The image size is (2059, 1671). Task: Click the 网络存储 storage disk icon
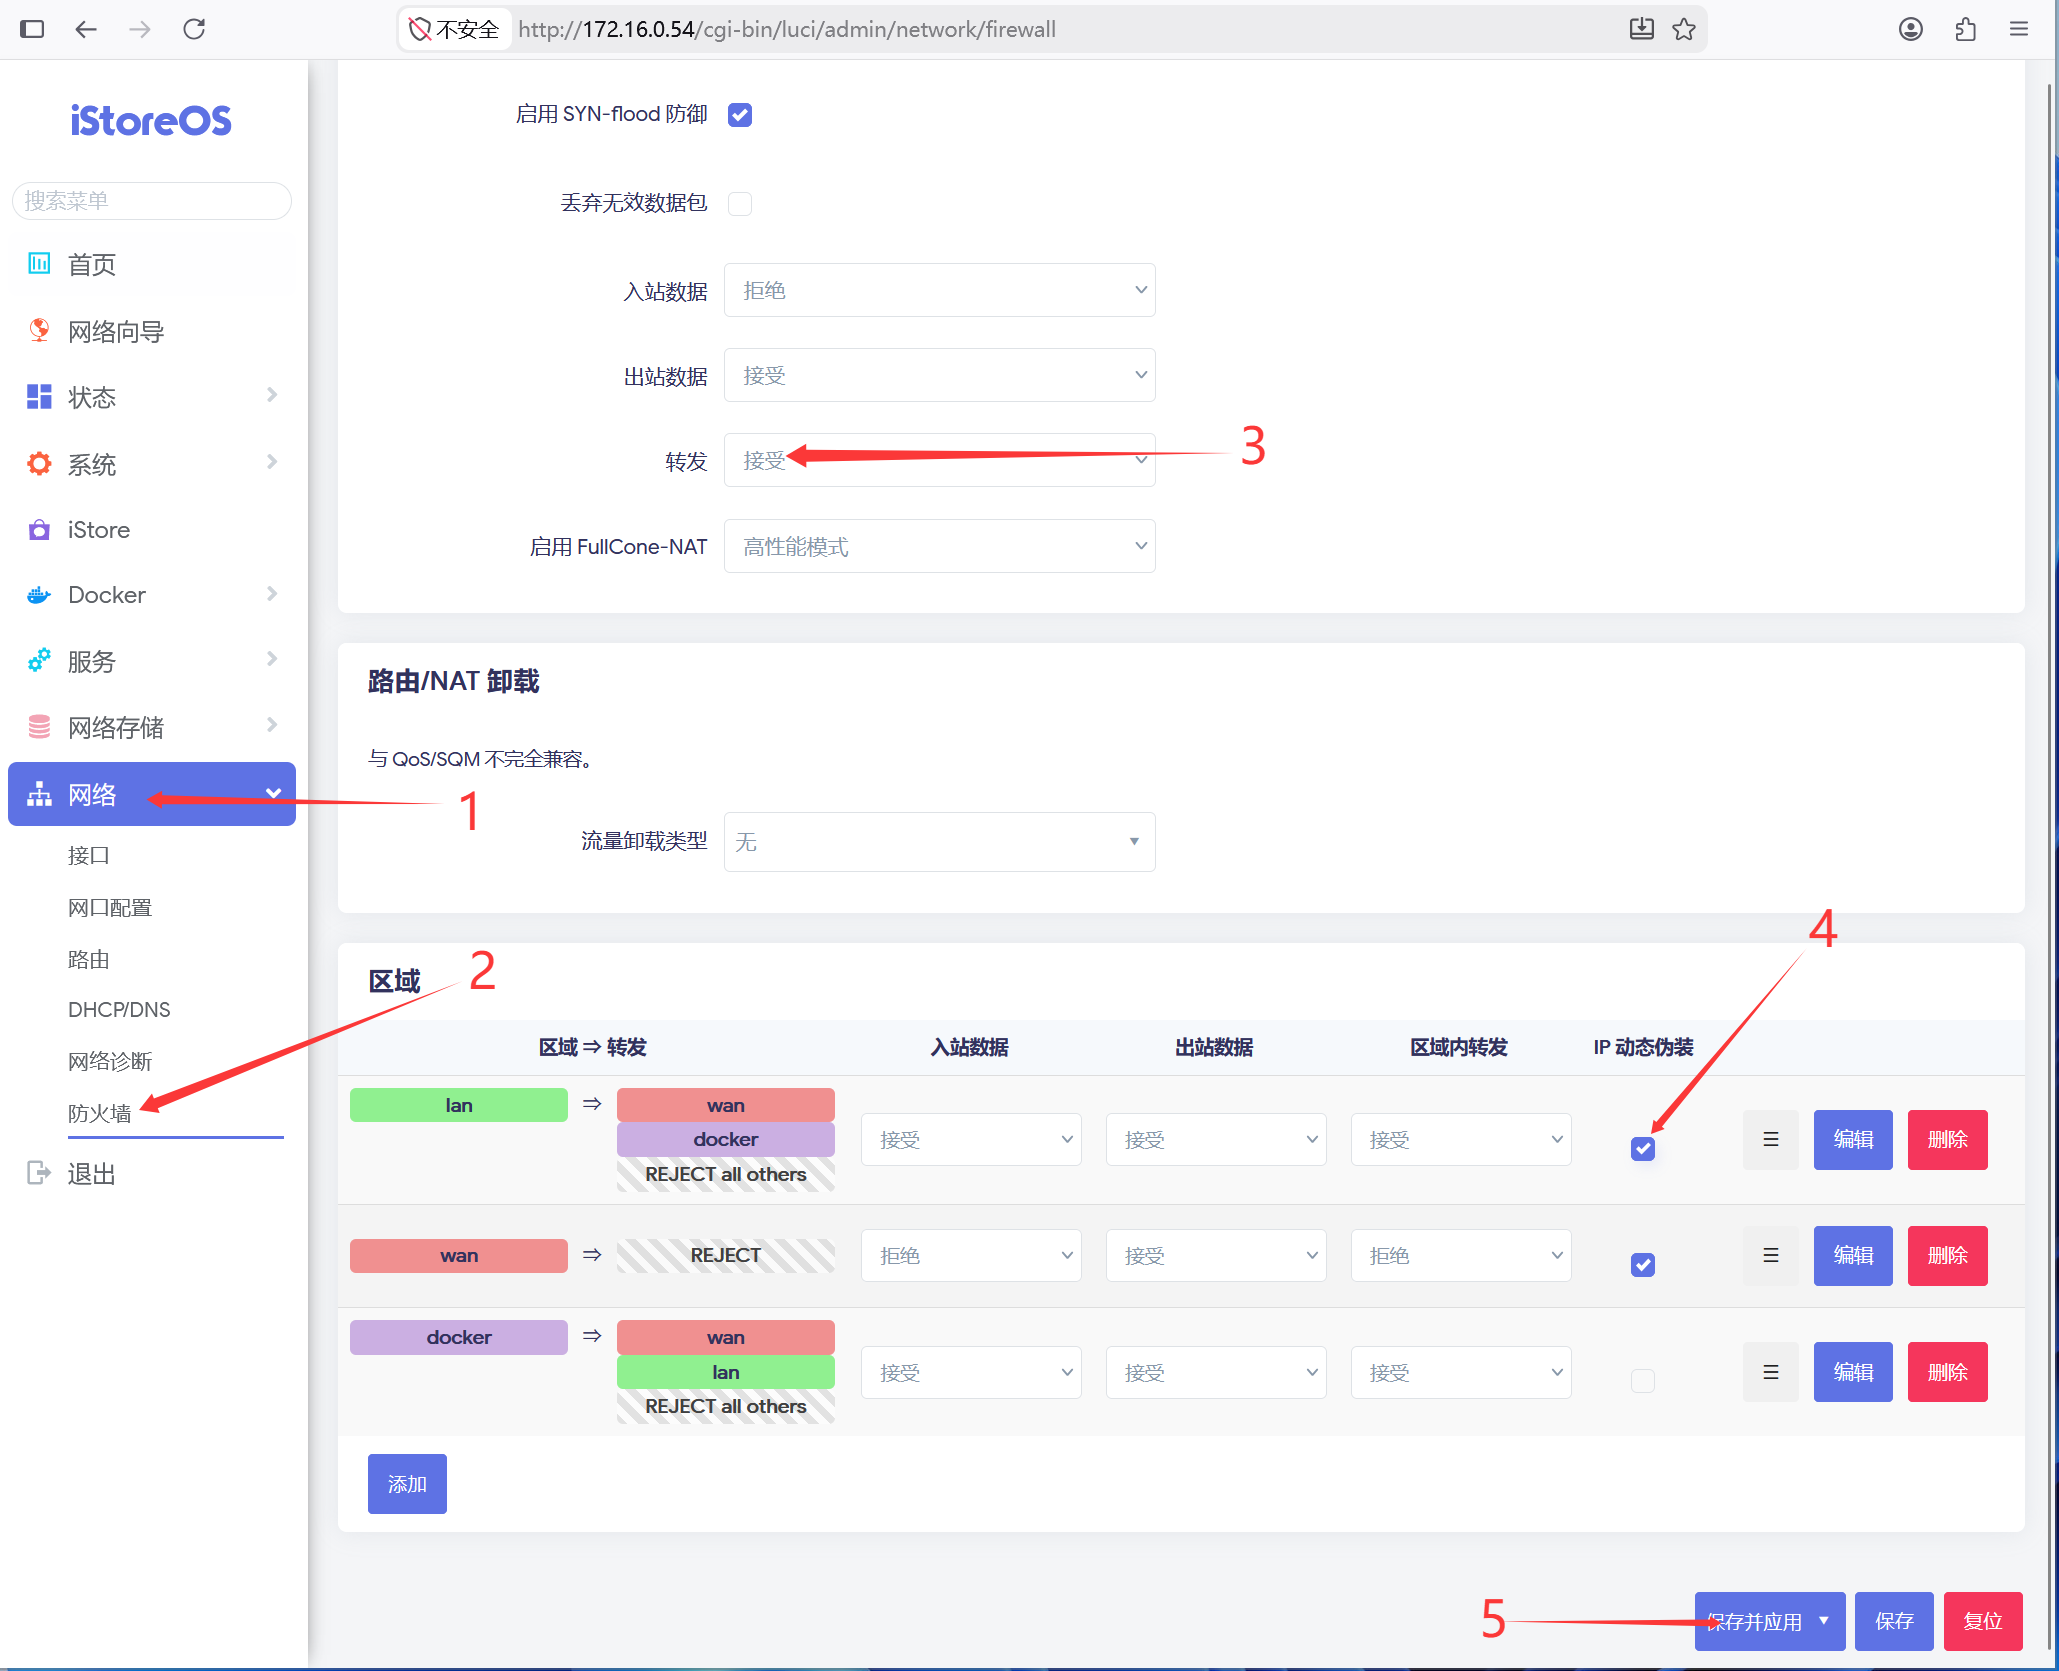click(x=39, y=727)
